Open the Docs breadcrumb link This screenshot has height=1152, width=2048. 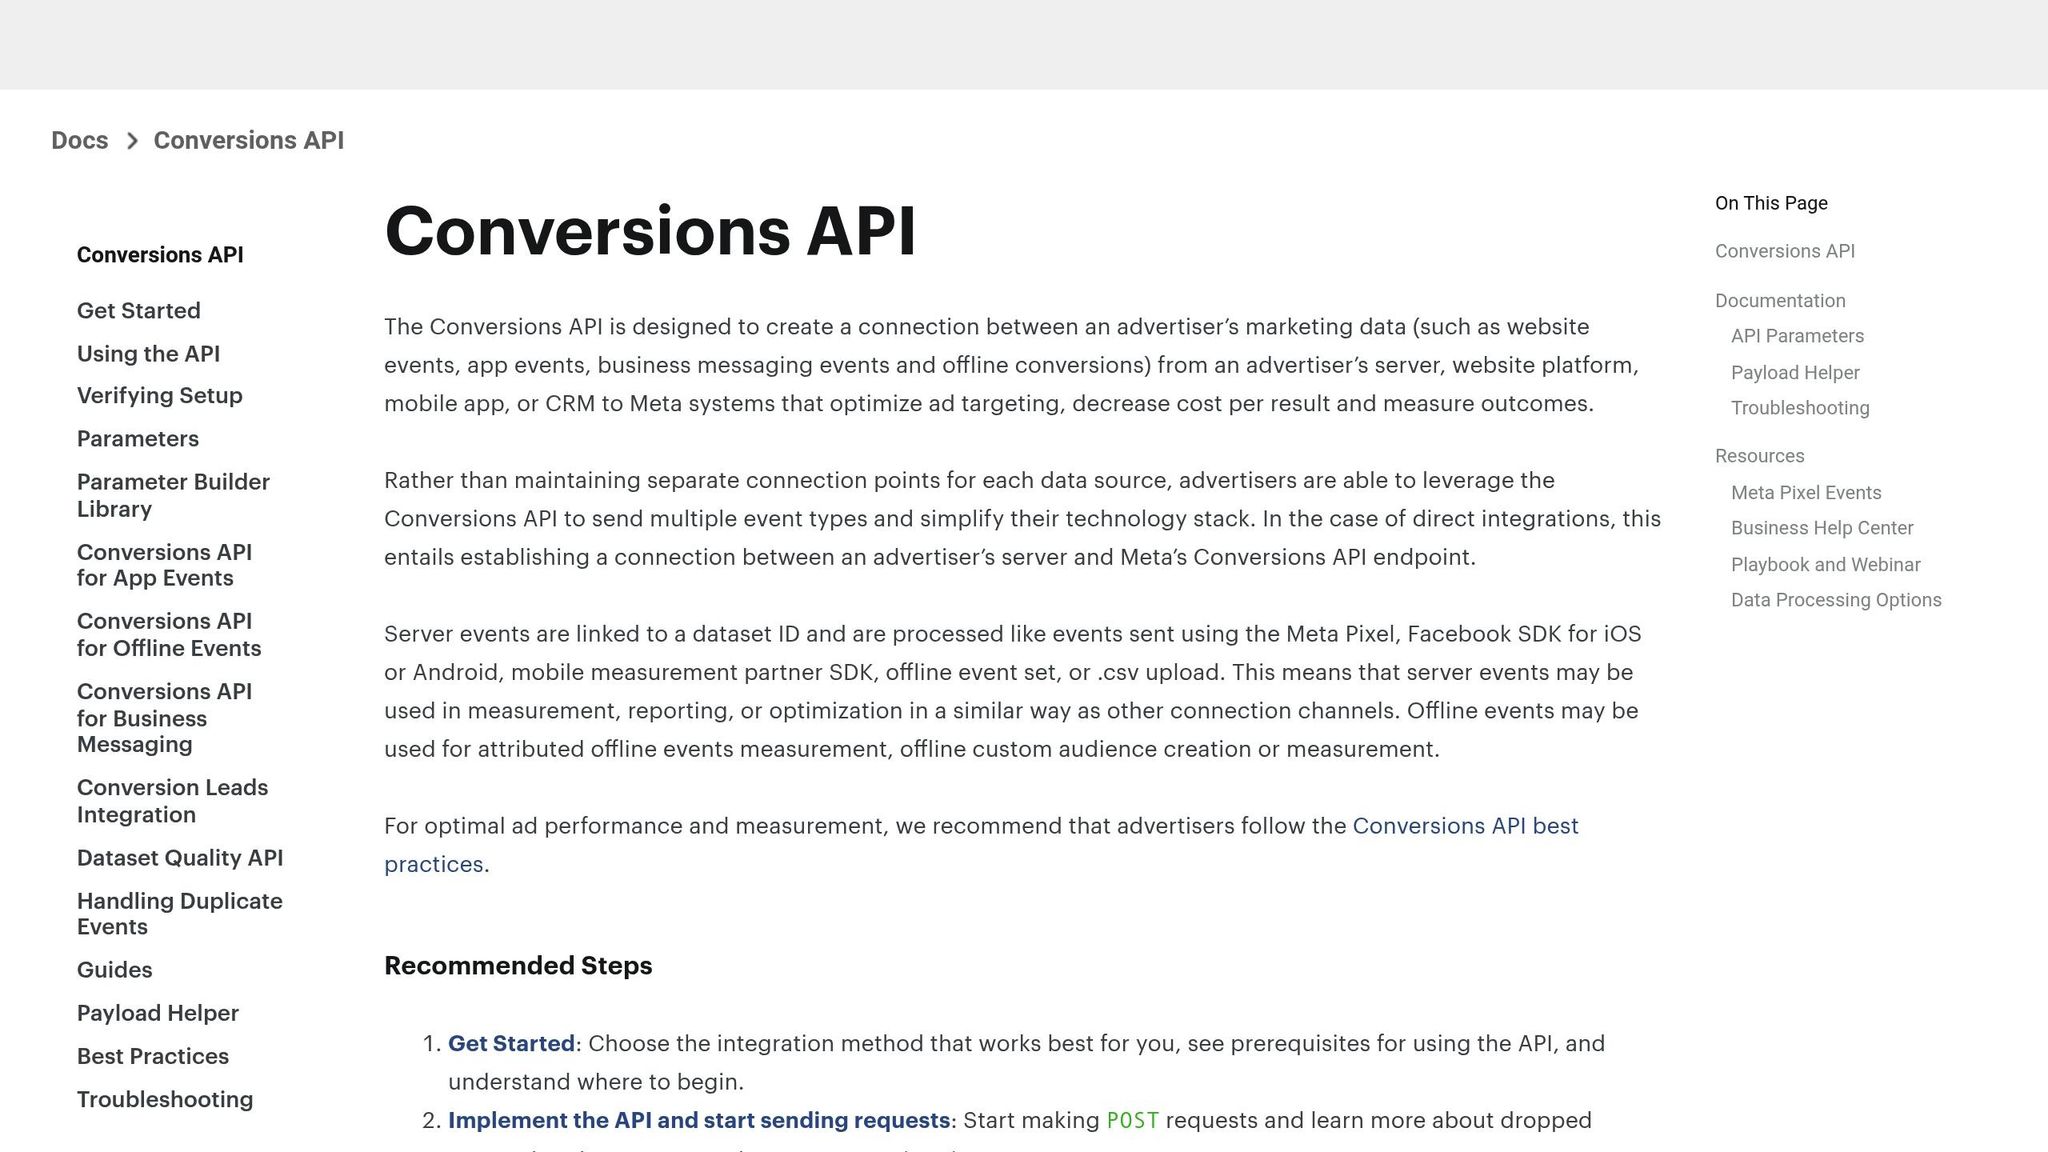[x=80, y=140]
